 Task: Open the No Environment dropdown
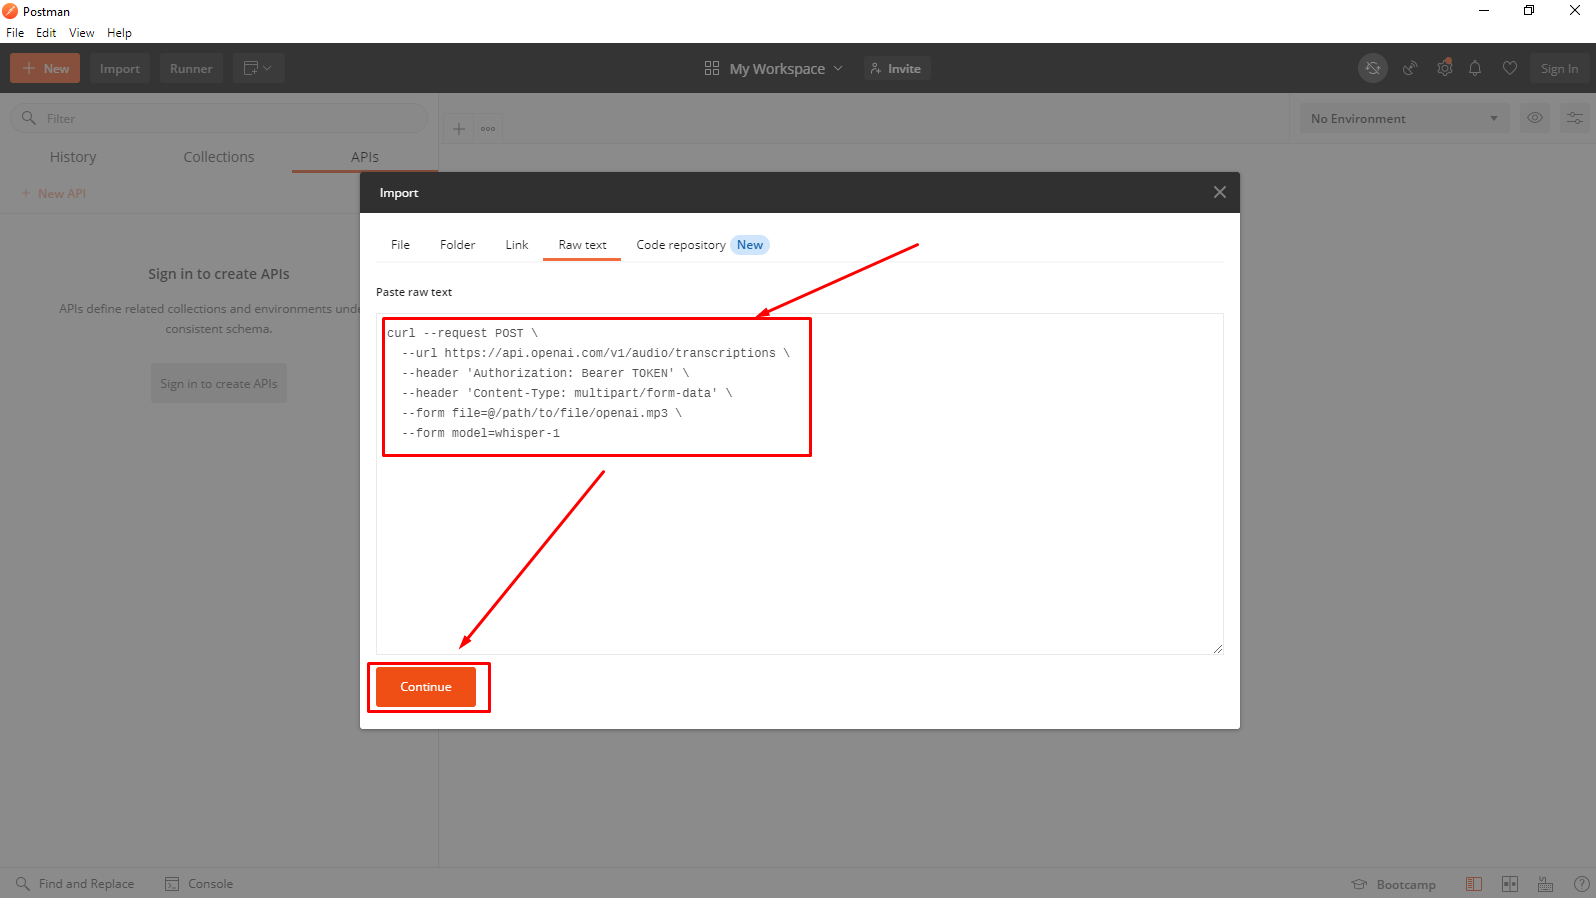tap(1405, 118)
